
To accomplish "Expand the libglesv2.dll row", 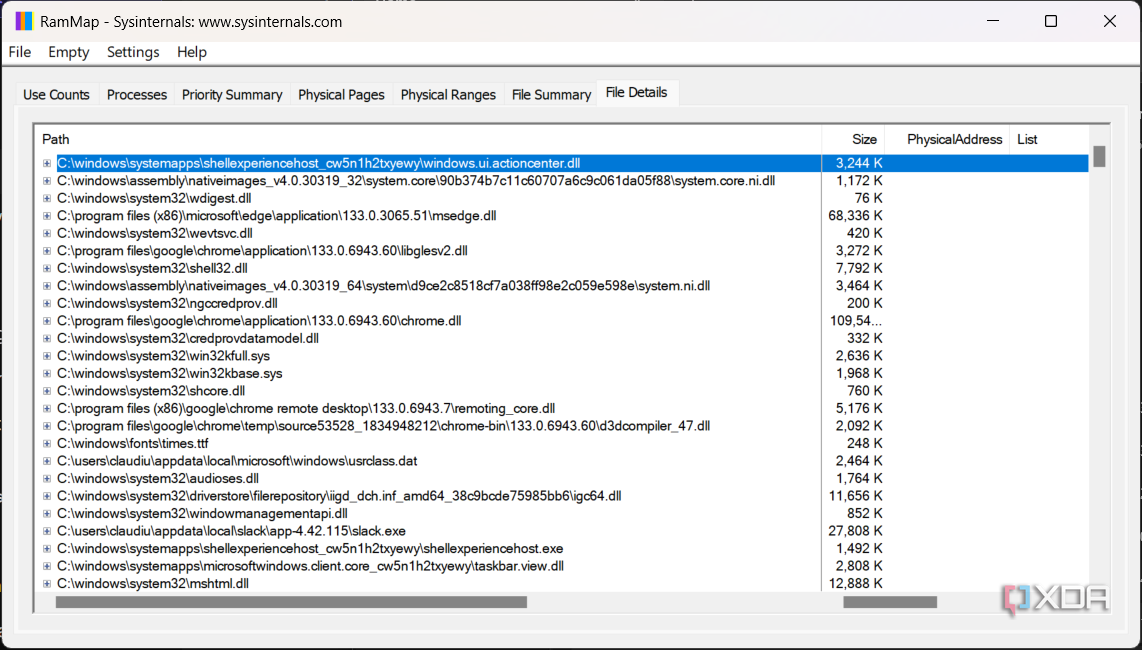I will [x=47, y=251].
